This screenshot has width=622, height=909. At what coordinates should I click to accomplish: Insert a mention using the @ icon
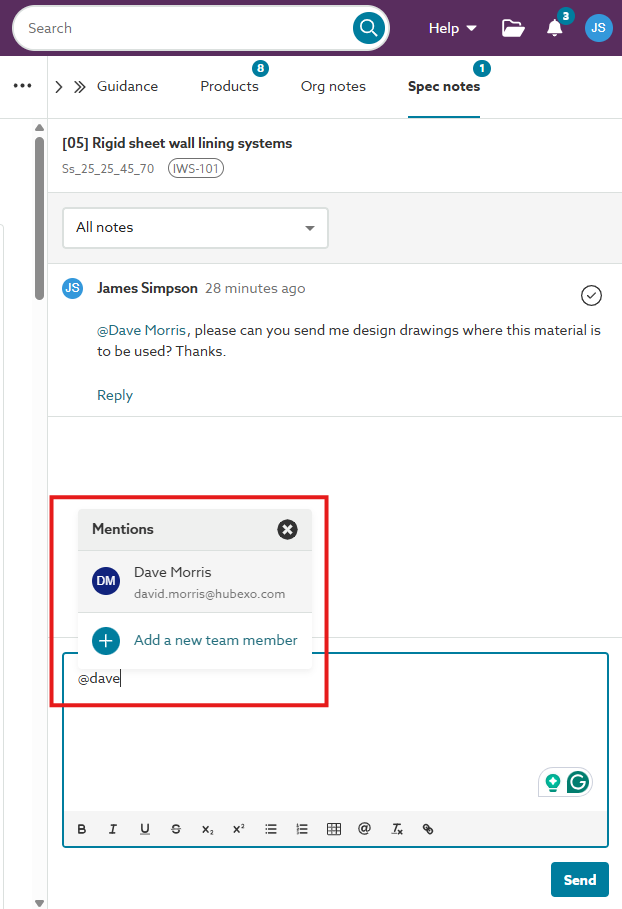[x=364, y=828]
